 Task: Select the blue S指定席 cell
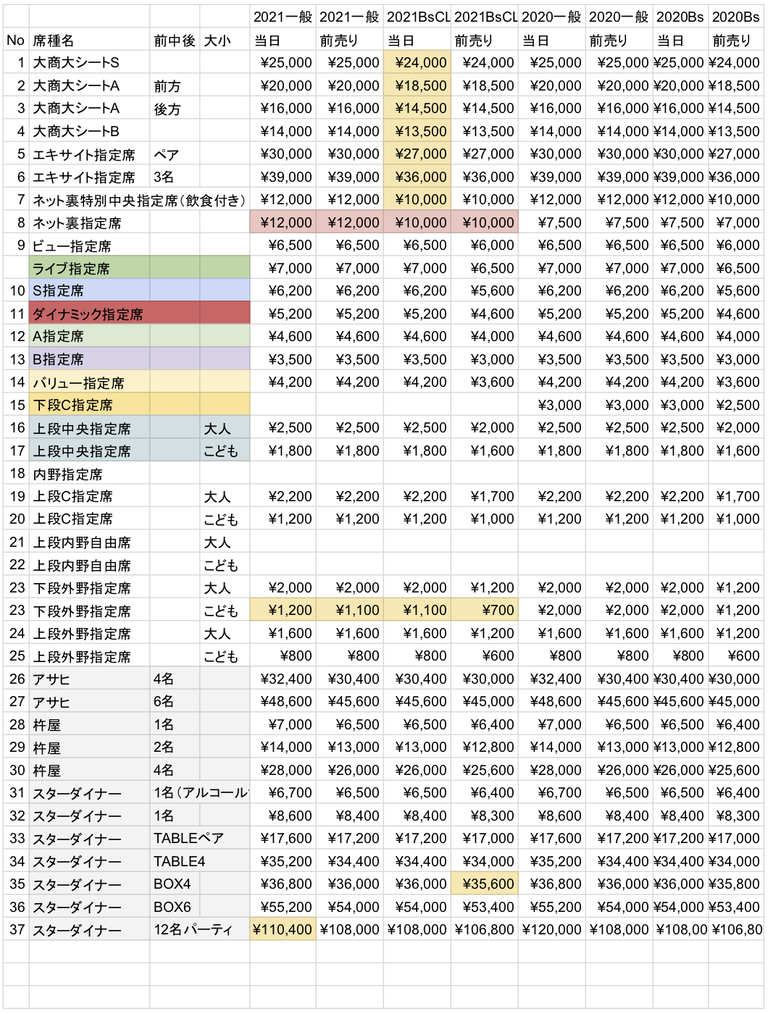pos(90,291)
